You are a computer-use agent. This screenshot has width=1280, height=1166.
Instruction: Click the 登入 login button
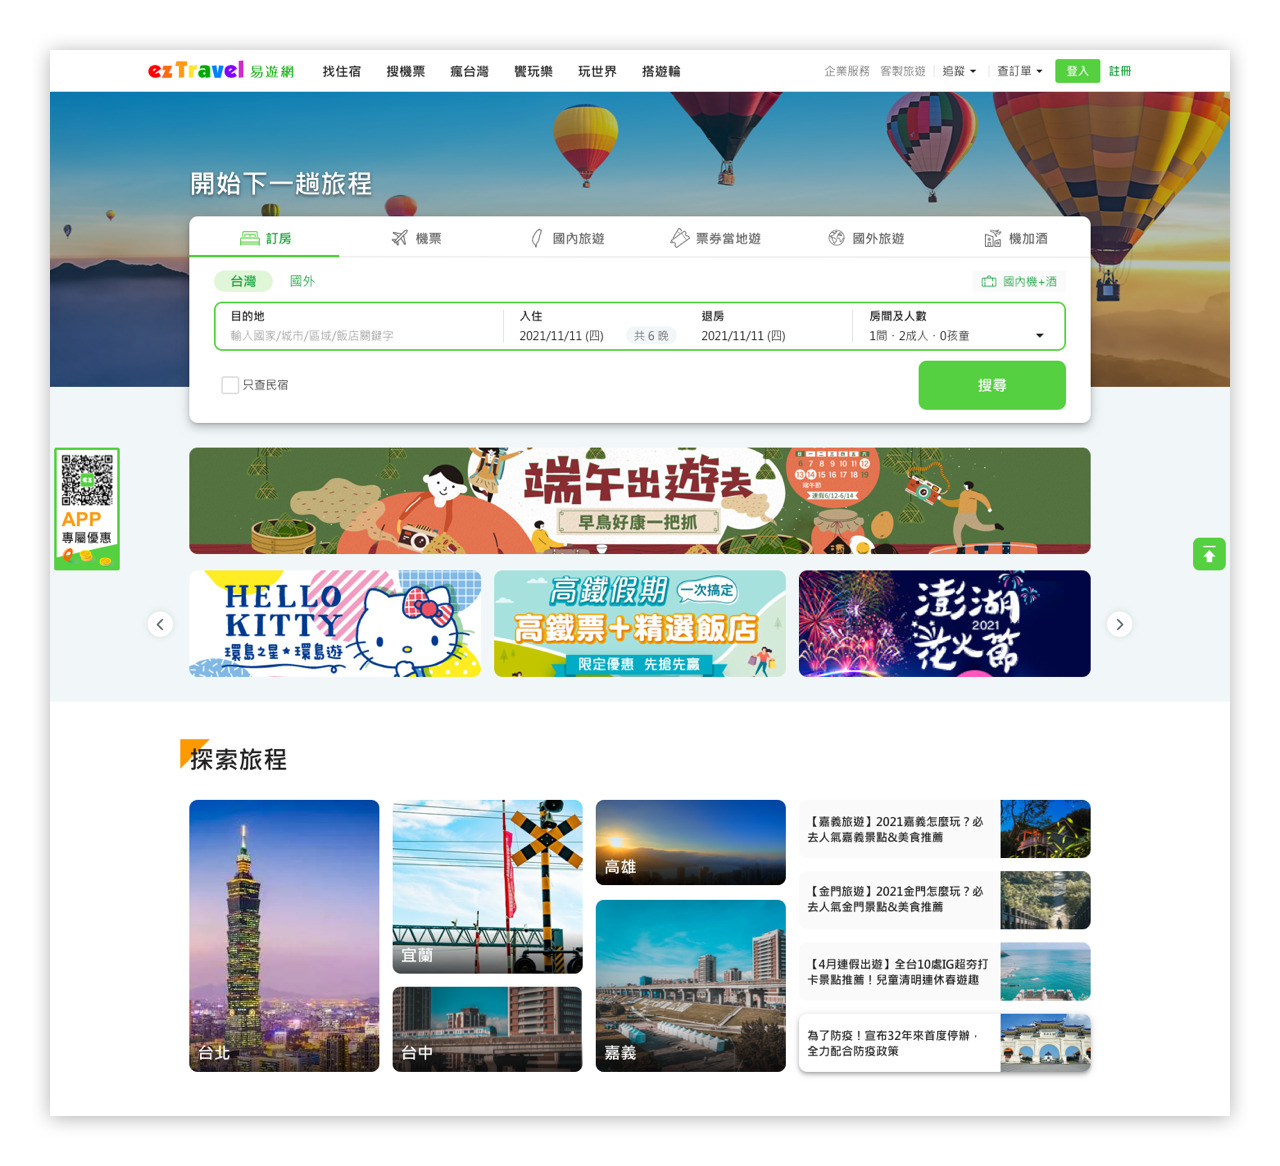click(1077, 71)
